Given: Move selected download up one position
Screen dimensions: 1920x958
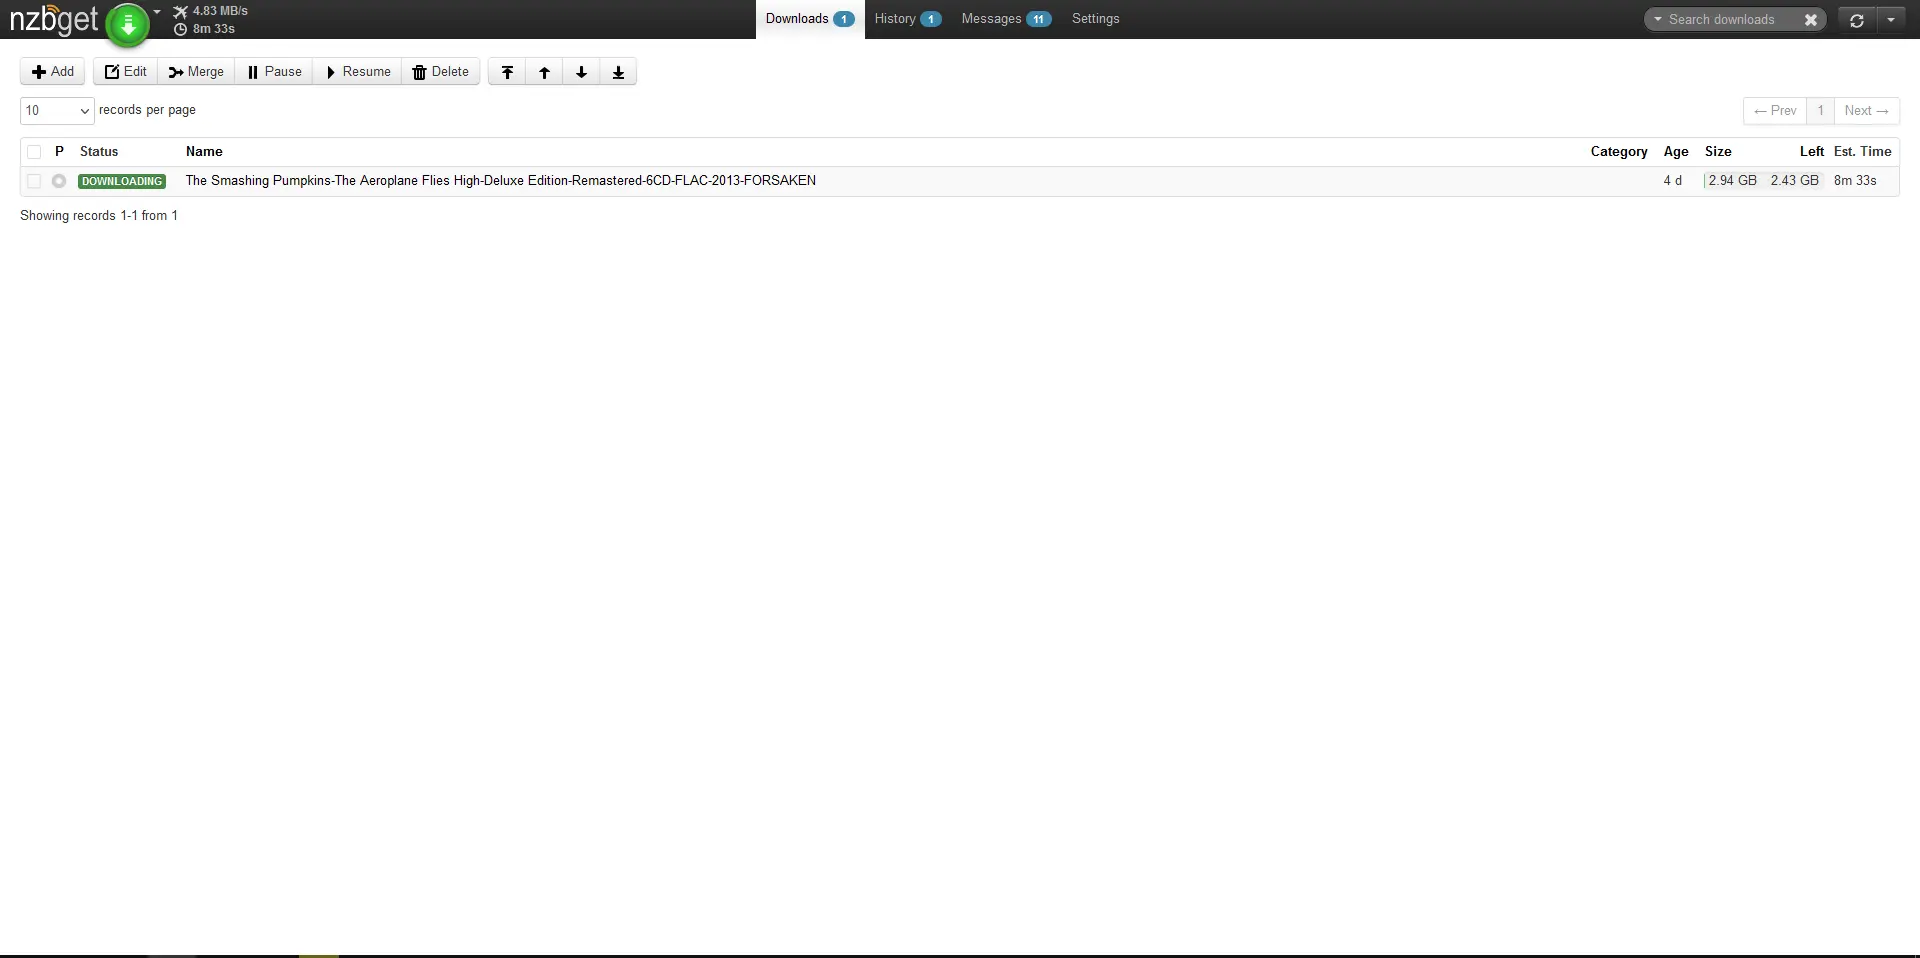Looking at the screenshot, I should [544, 72].
